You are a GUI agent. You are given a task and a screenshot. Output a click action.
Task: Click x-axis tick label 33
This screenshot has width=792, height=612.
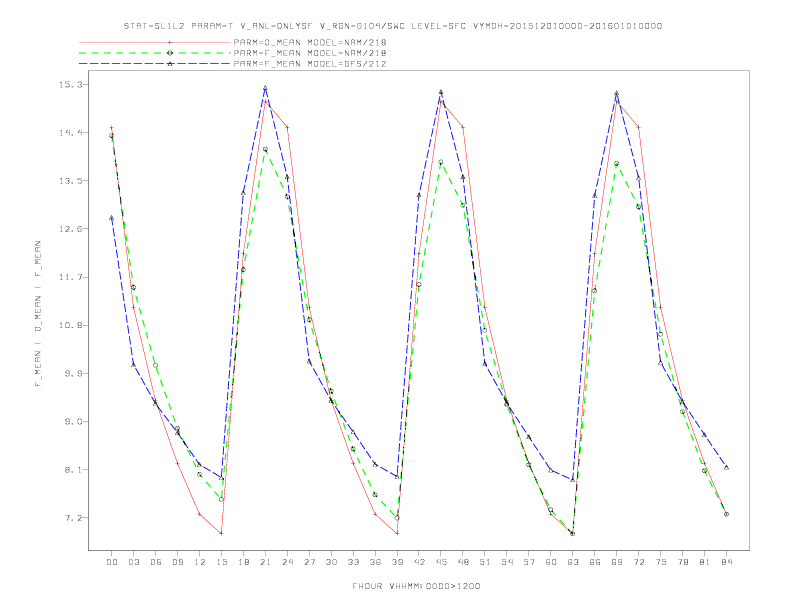353,562
